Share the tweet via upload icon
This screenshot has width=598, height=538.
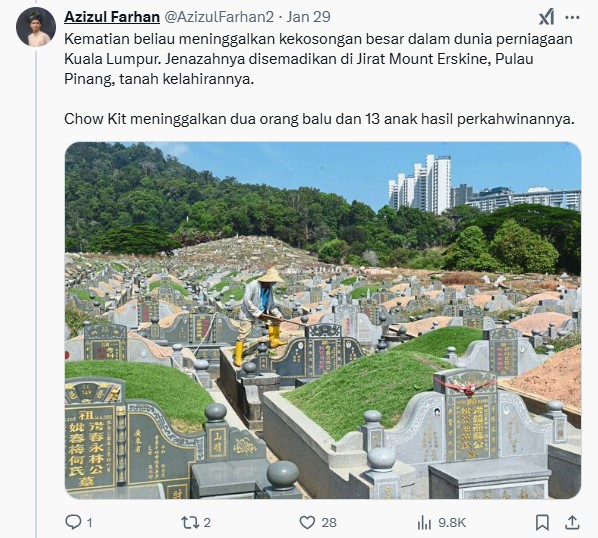pos(572,522)
